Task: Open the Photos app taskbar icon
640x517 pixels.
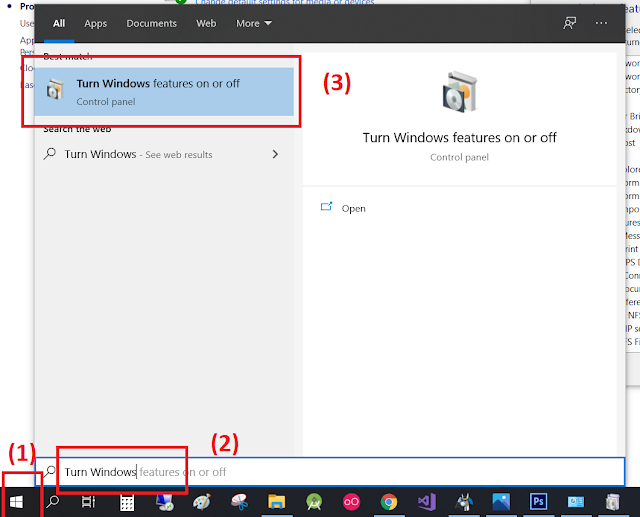Action: point(501,502)
